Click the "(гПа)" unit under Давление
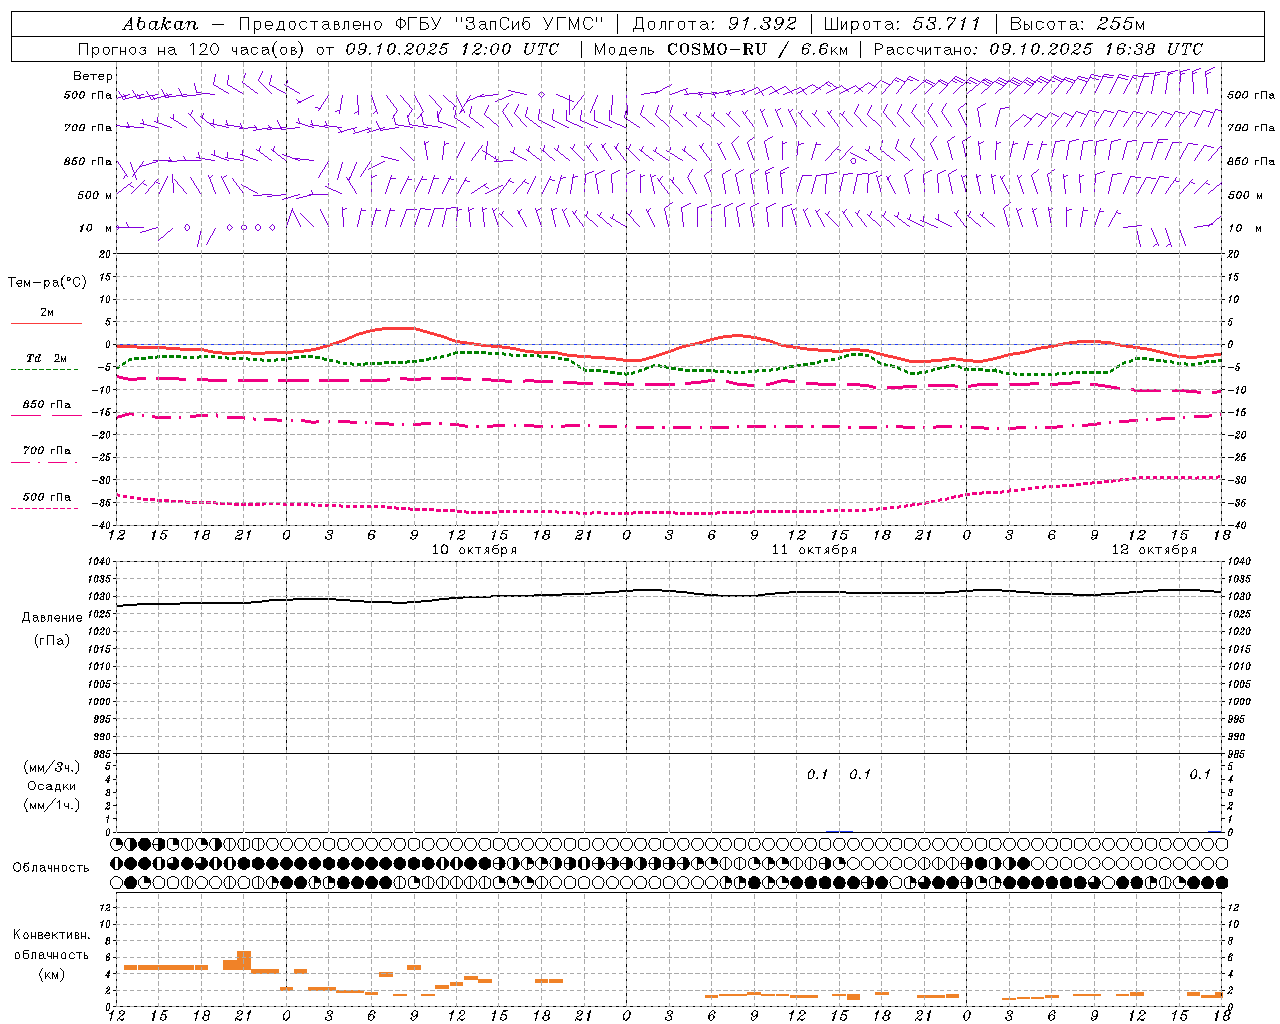 pyautogui.click(x=52, y=641)
